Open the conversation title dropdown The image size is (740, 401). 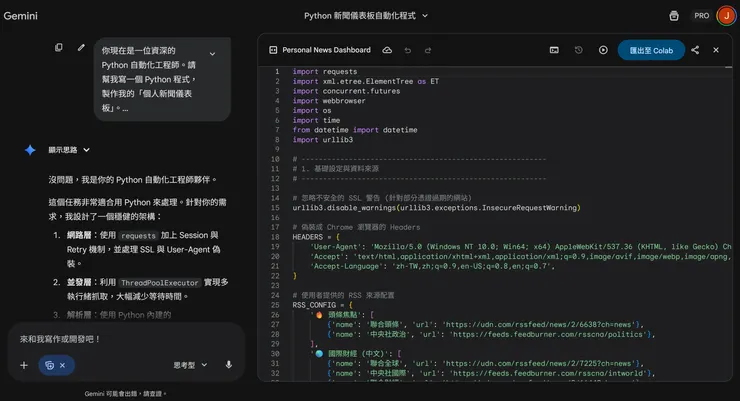[x=425, y=16]
